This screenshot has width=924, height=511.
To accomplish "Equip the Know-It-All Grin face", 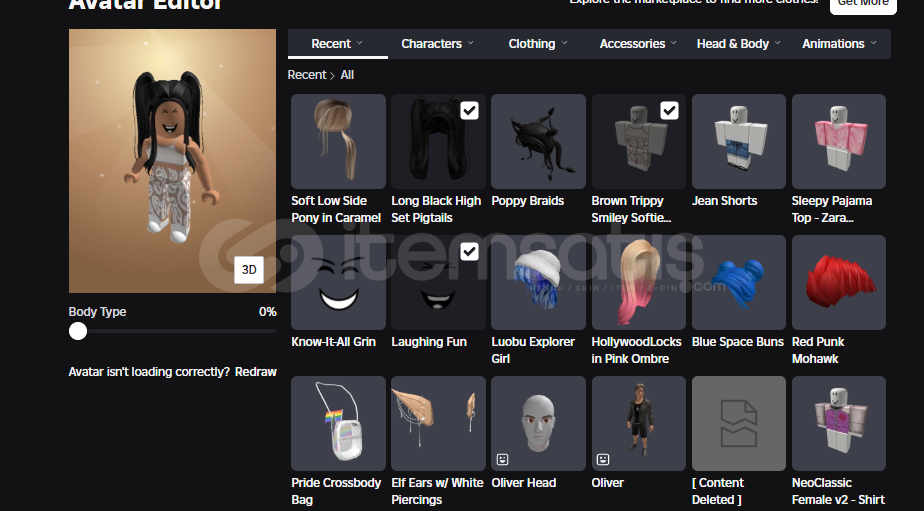I will point(338,282).
